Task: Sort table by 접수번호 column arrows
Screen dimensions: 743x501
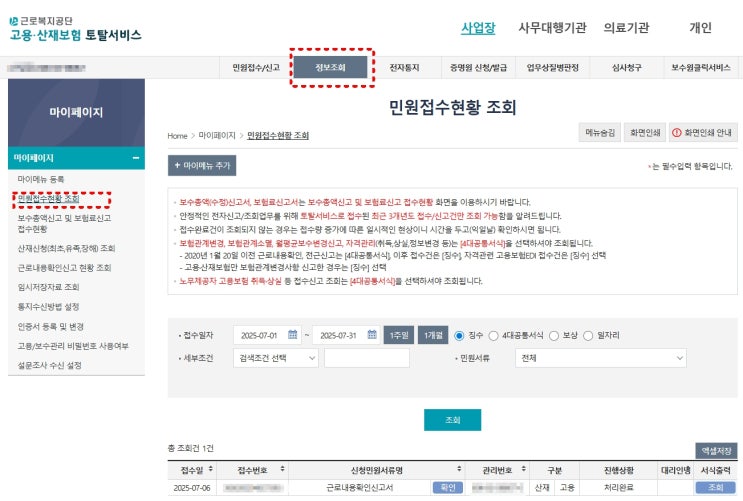Action: click(x=282, y=469)
